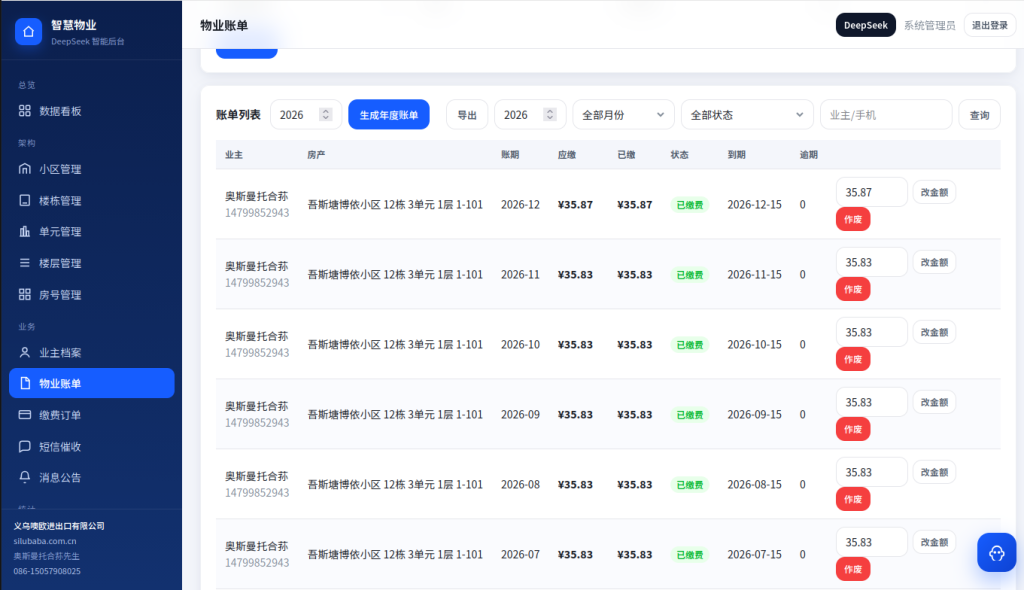Open 数据看板 dashboard icon in sidebar
The height and width of the screenshot is (590, 1024).
pyautogui.click(x=25, y=110)
